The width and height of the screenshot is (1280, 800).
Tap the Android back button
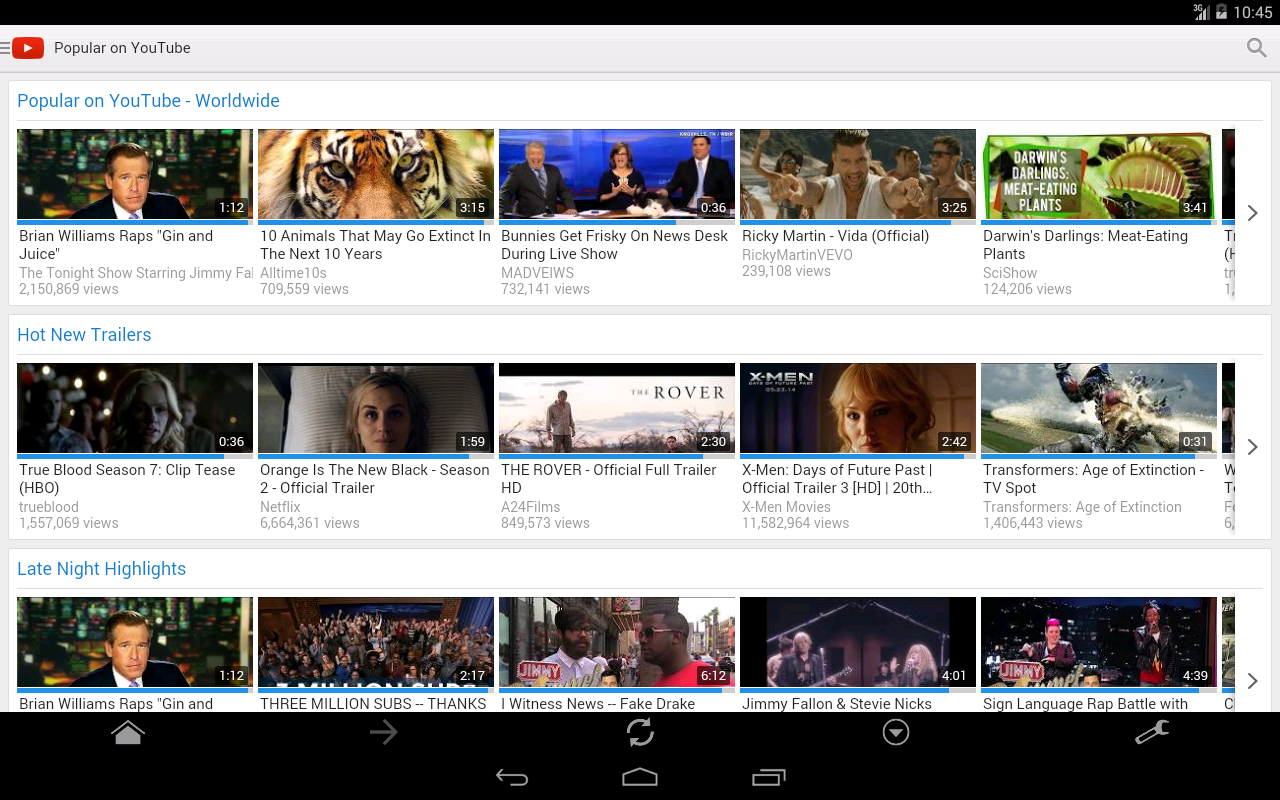click(512, 777)
